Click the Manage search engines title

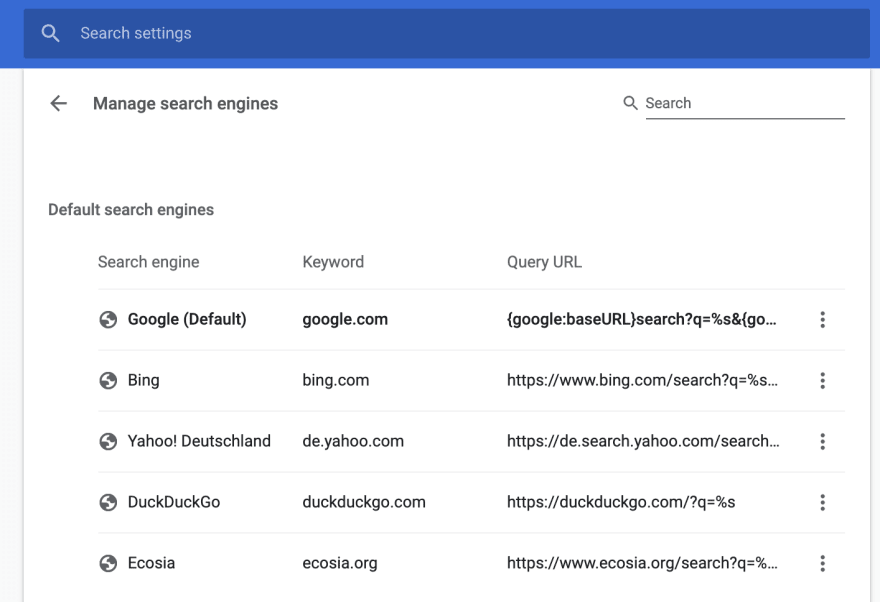click(x=185, y=104)
